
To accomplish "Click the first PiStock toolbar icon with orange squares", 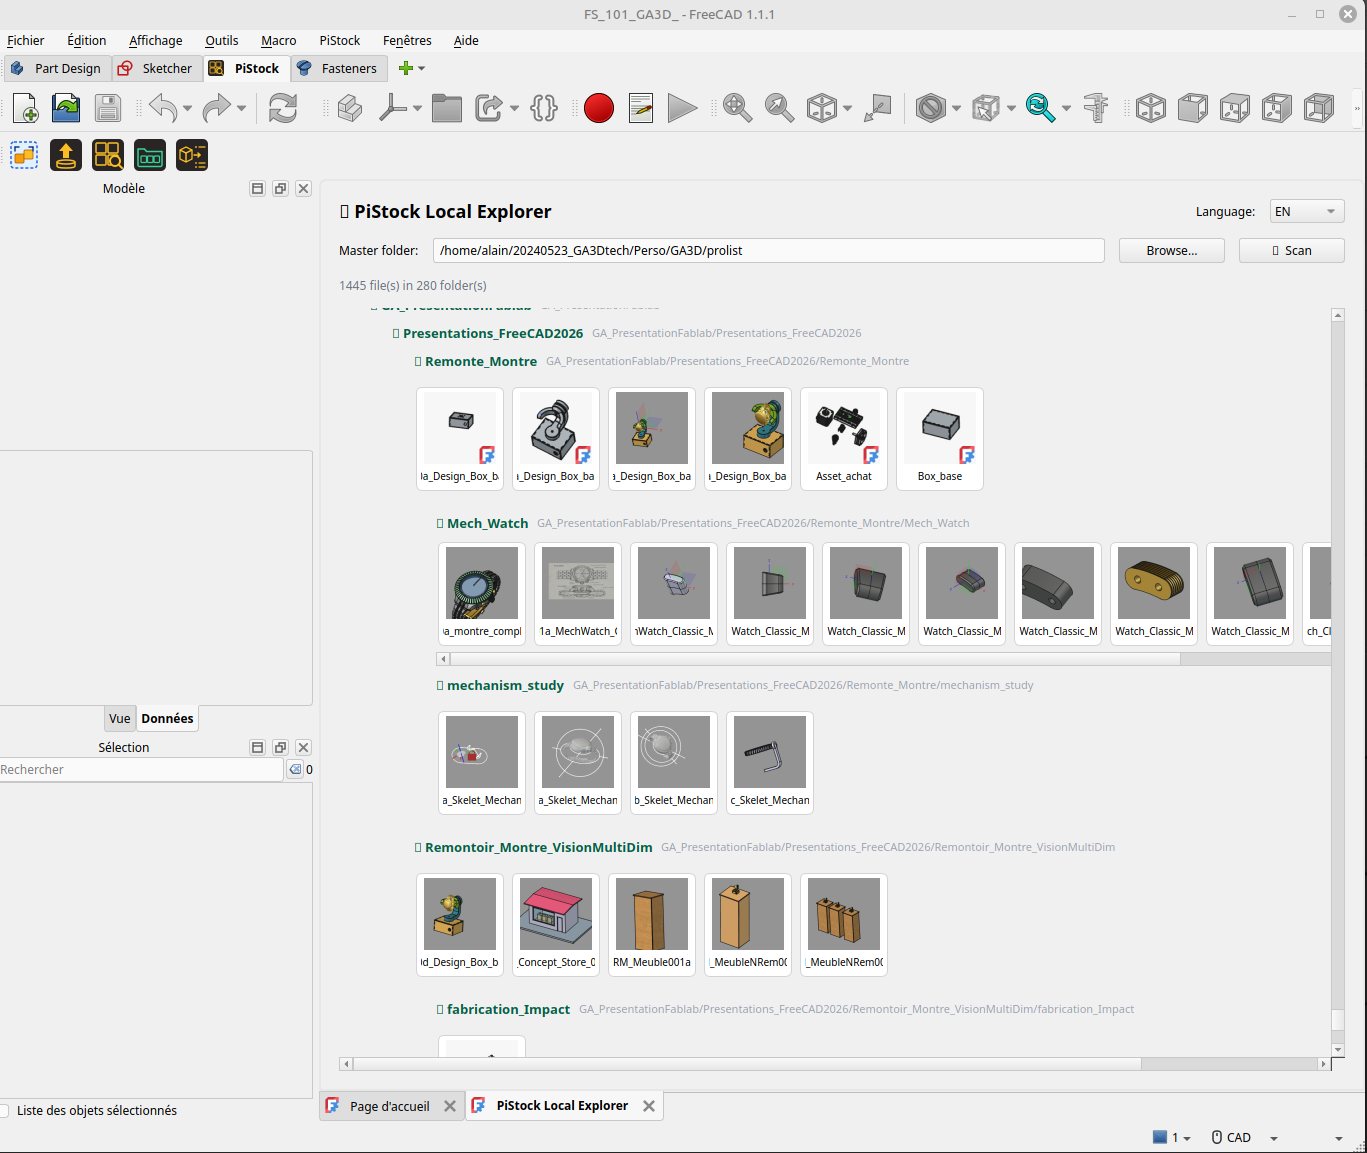I will click(x=24, y=155).
